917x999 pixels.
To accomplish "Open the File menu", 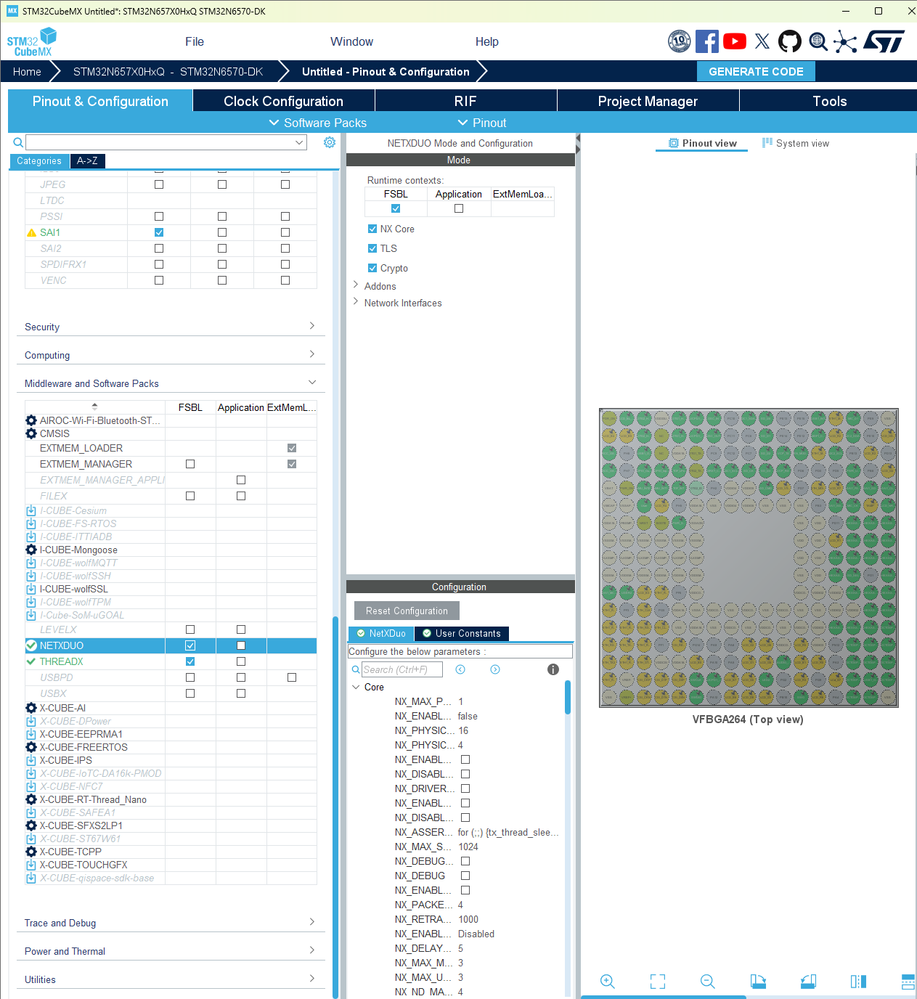I will tap(194, 41).
